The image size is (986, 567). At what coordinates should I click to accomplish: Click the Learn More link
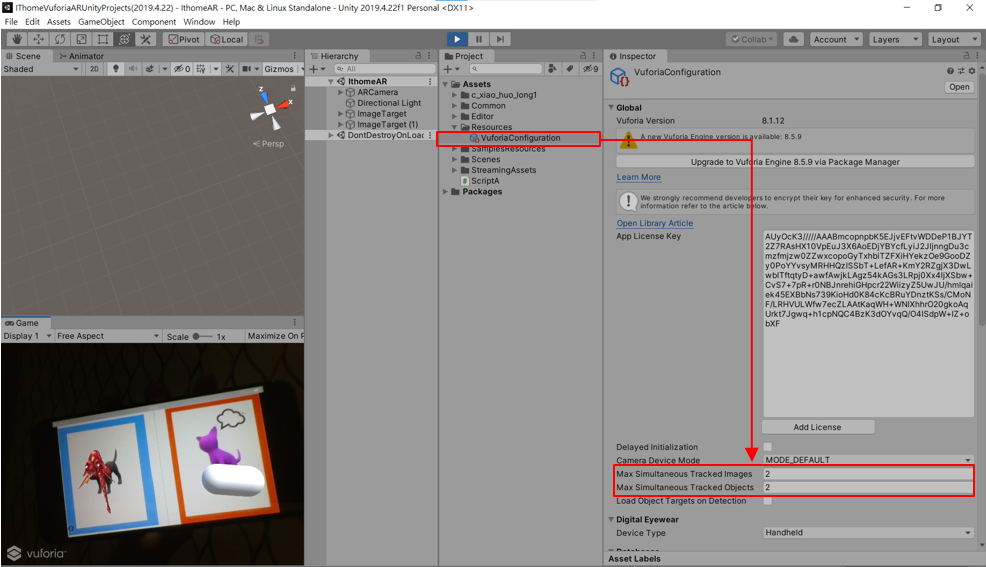tap(638, 177)
